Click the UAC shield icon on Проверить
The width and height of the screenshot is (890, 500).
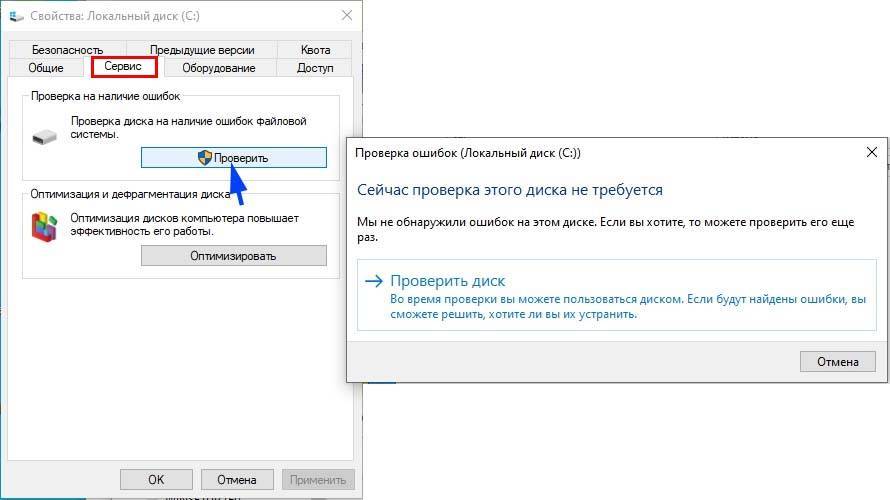point(205,158)
